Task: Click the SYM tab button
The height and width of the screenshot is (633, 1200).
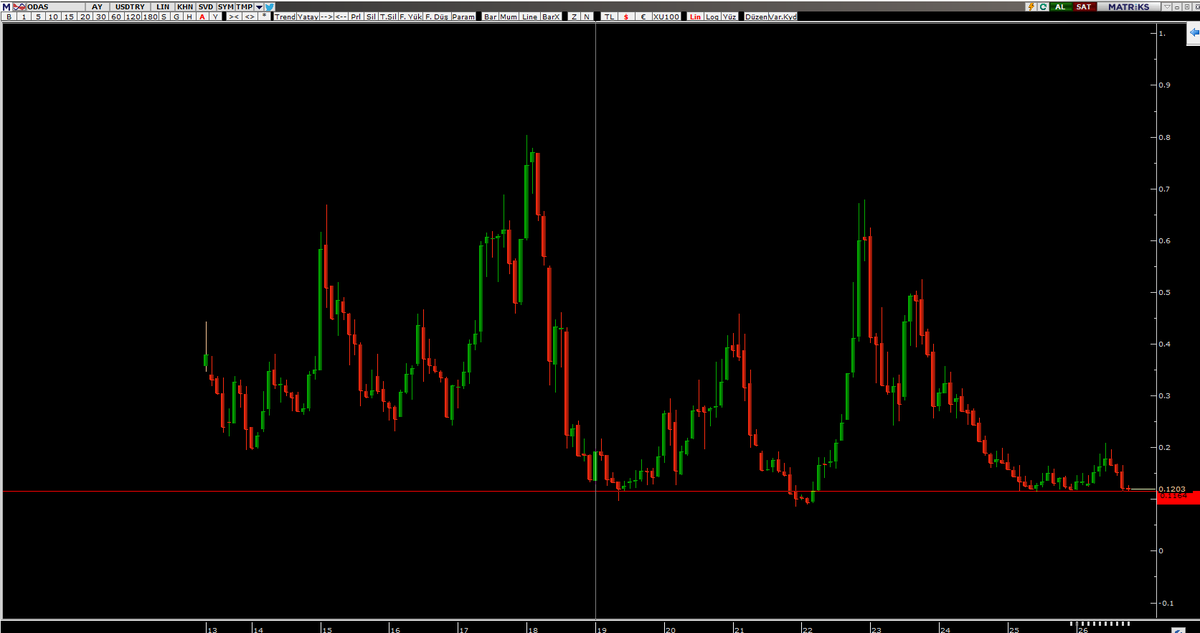Action: click(x=226, y=6)
